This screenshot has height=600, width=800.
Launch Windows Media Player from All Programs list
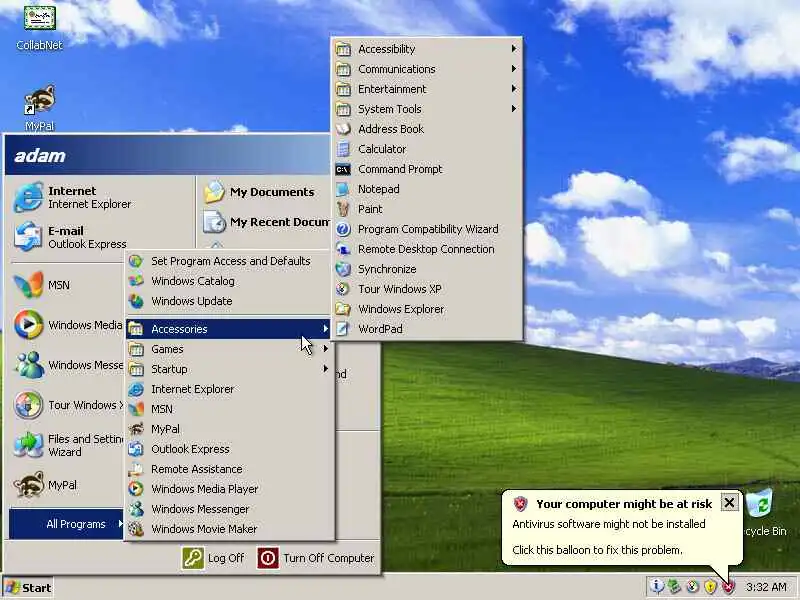[229, 489]
